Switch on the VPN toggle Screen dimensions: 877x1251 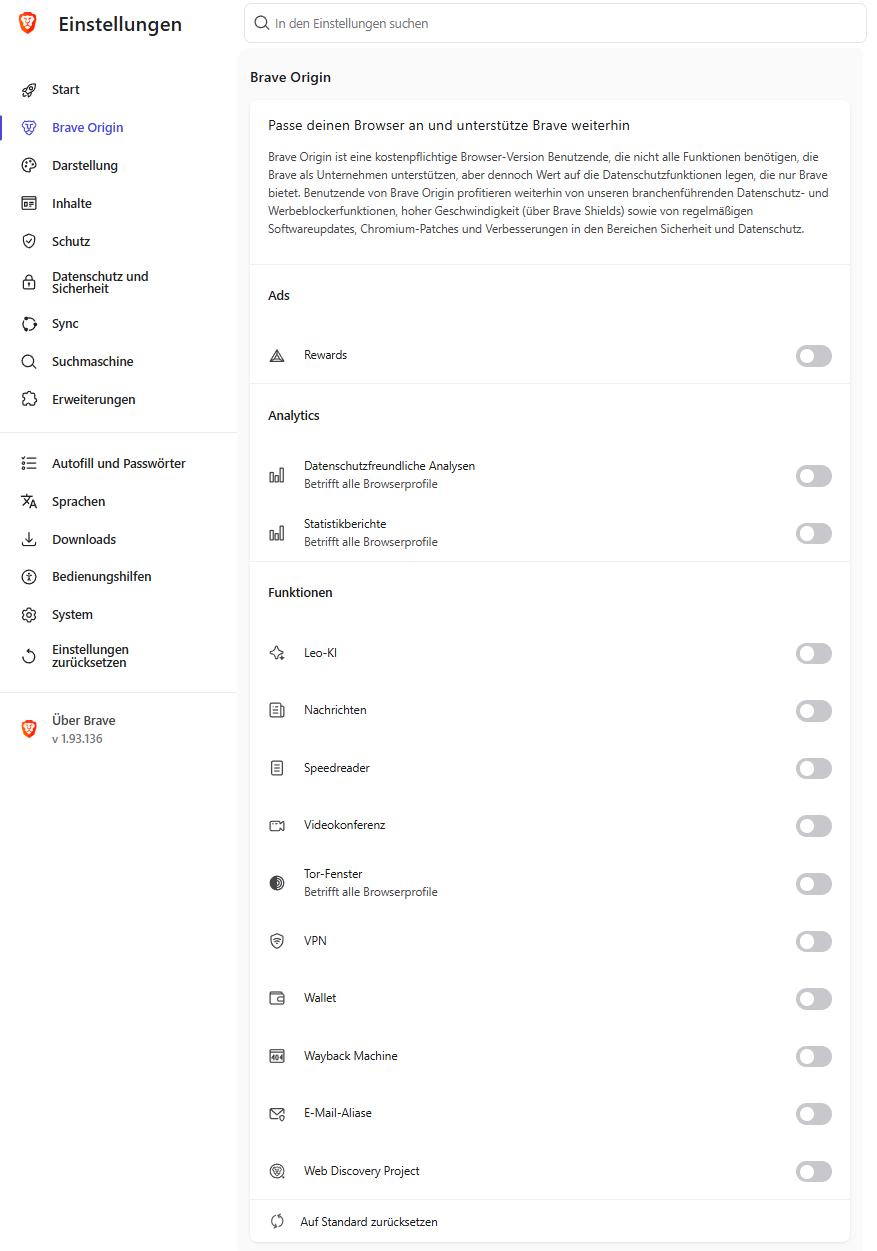tap(814, 941)
